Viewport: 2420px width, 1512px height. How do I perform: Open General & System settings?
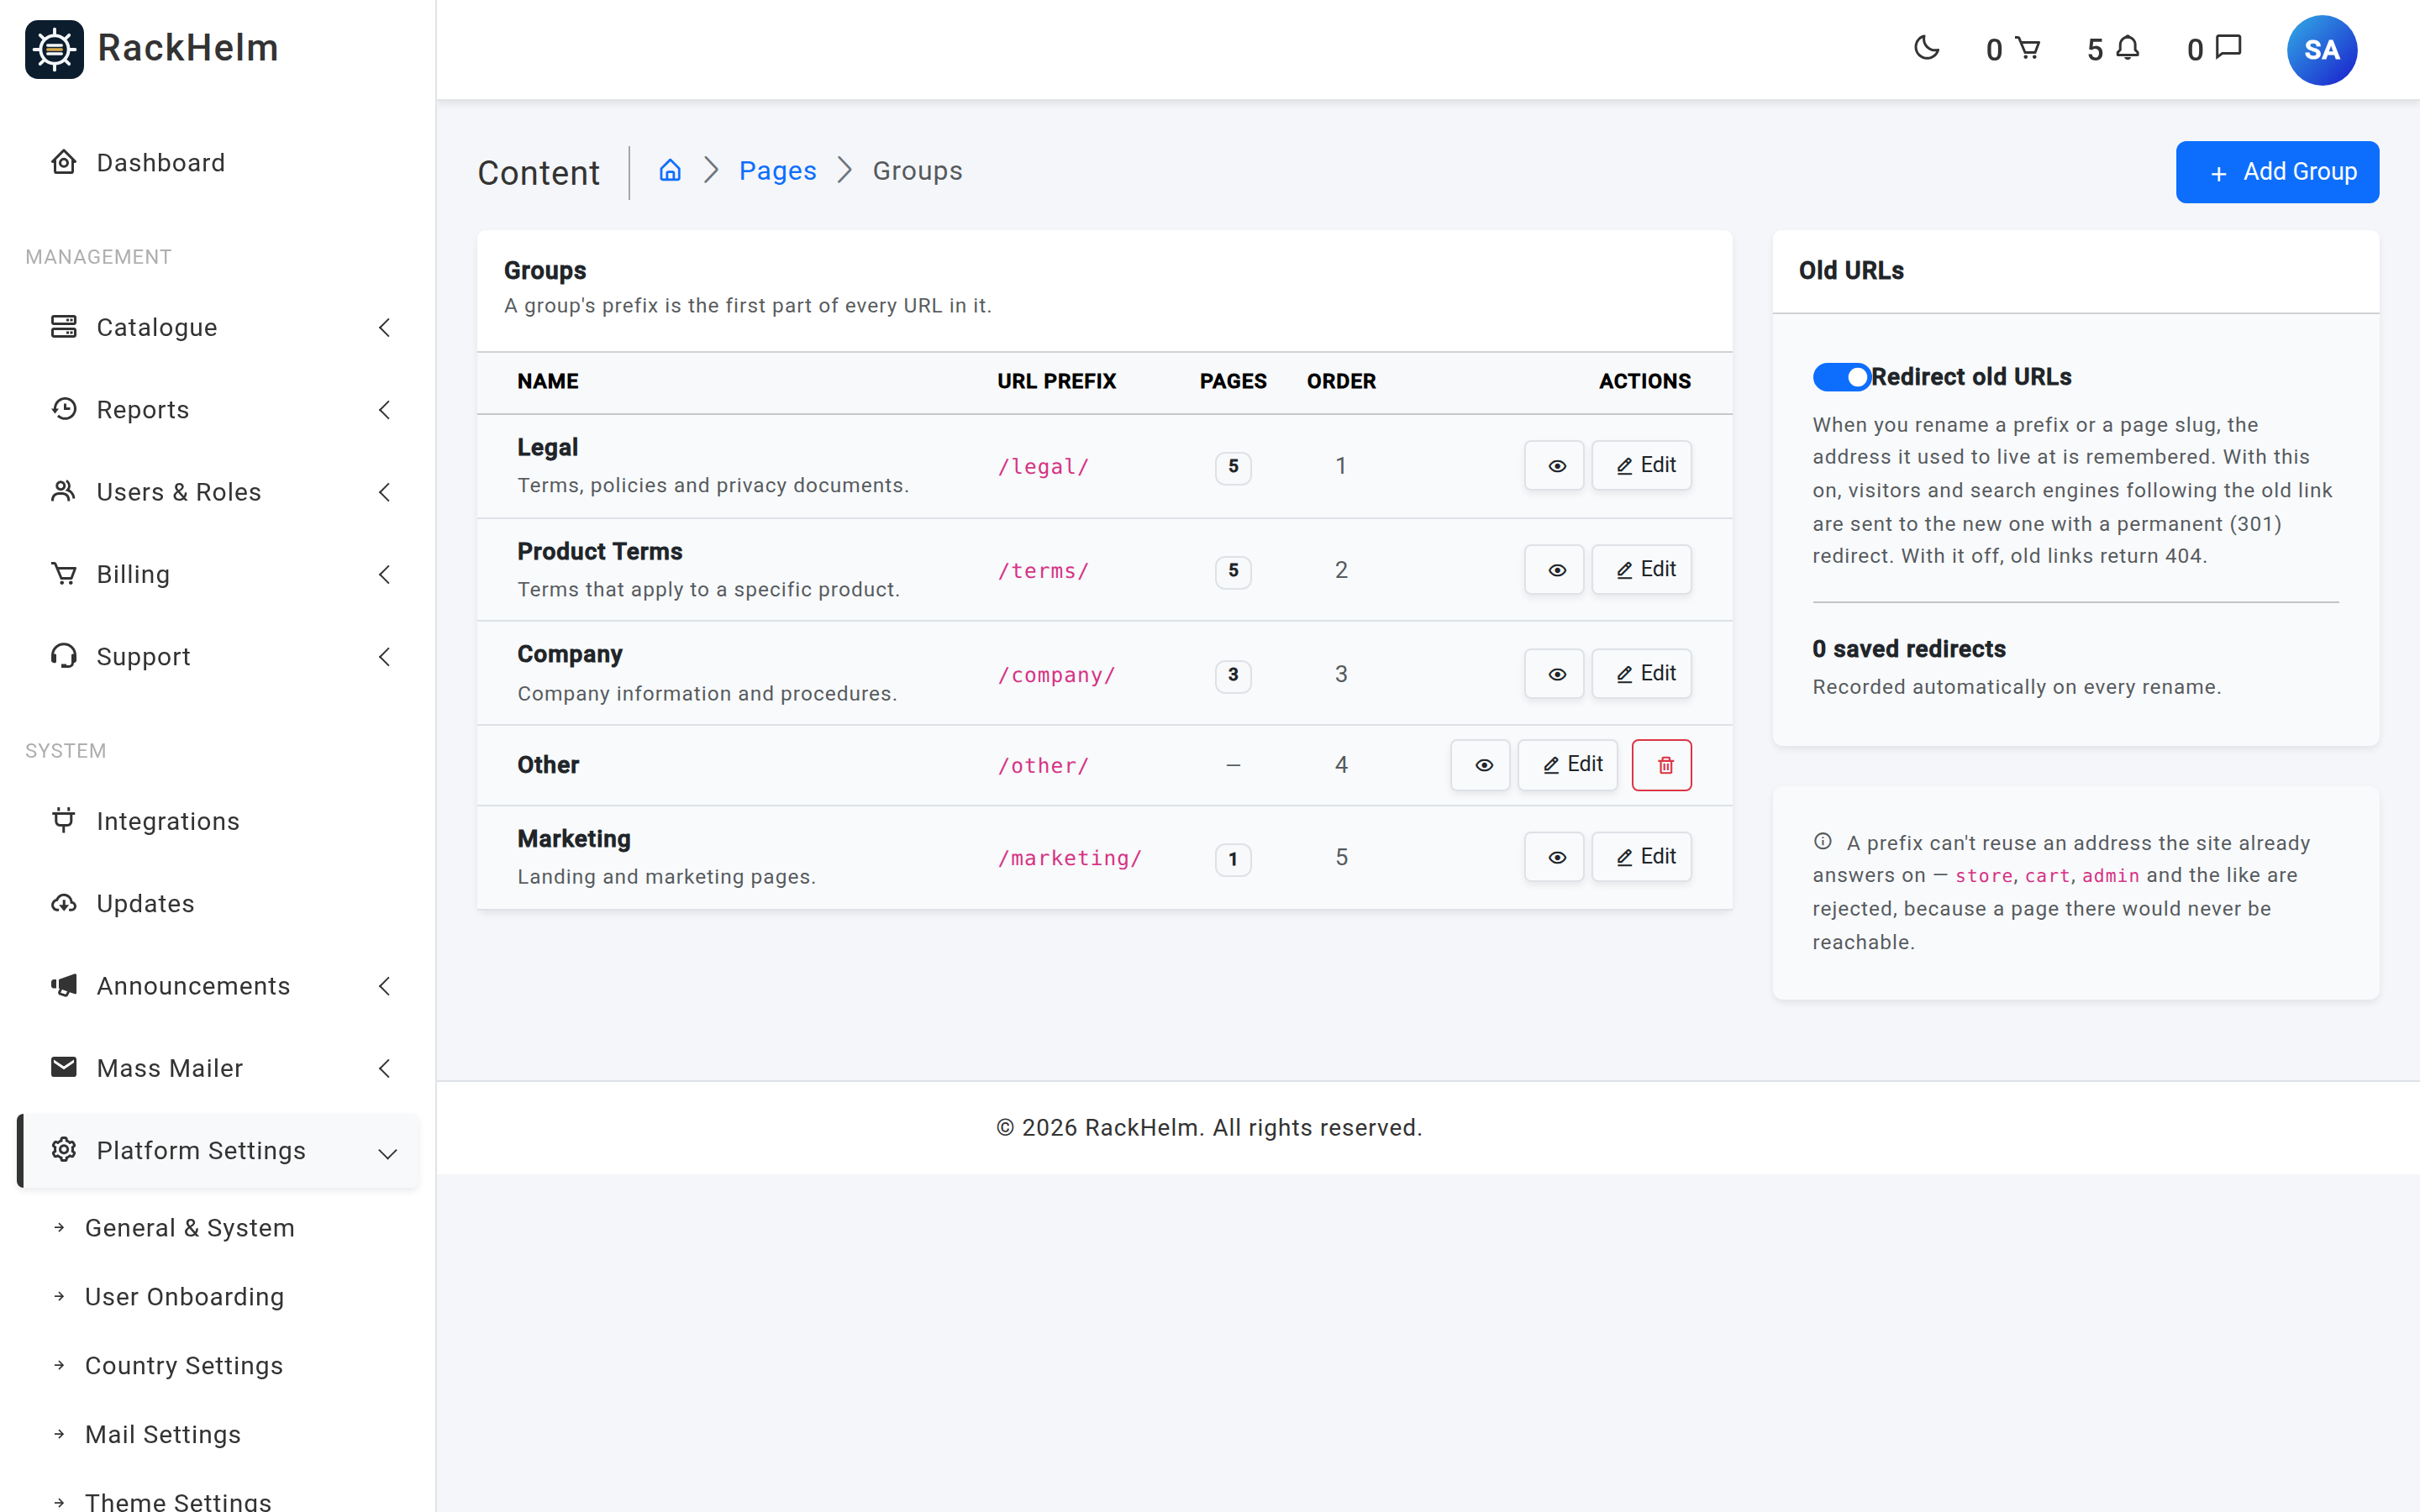click(x=190, y=1227)
